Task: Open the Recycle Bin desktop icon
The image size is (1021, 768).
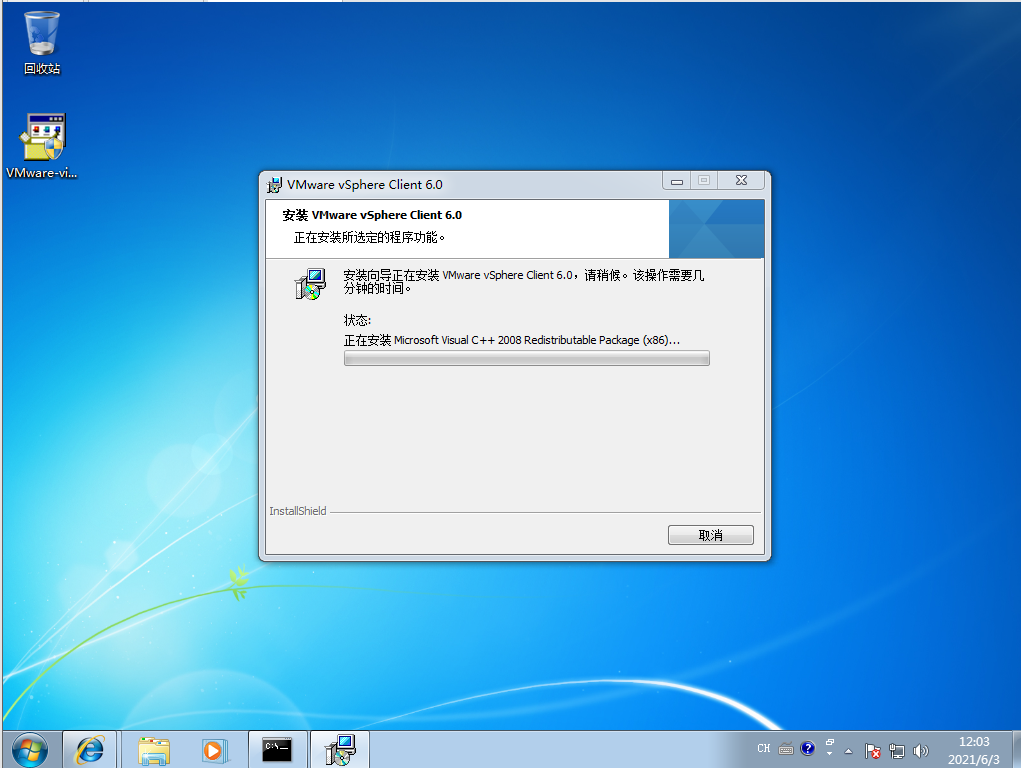Action: (42, 43)
